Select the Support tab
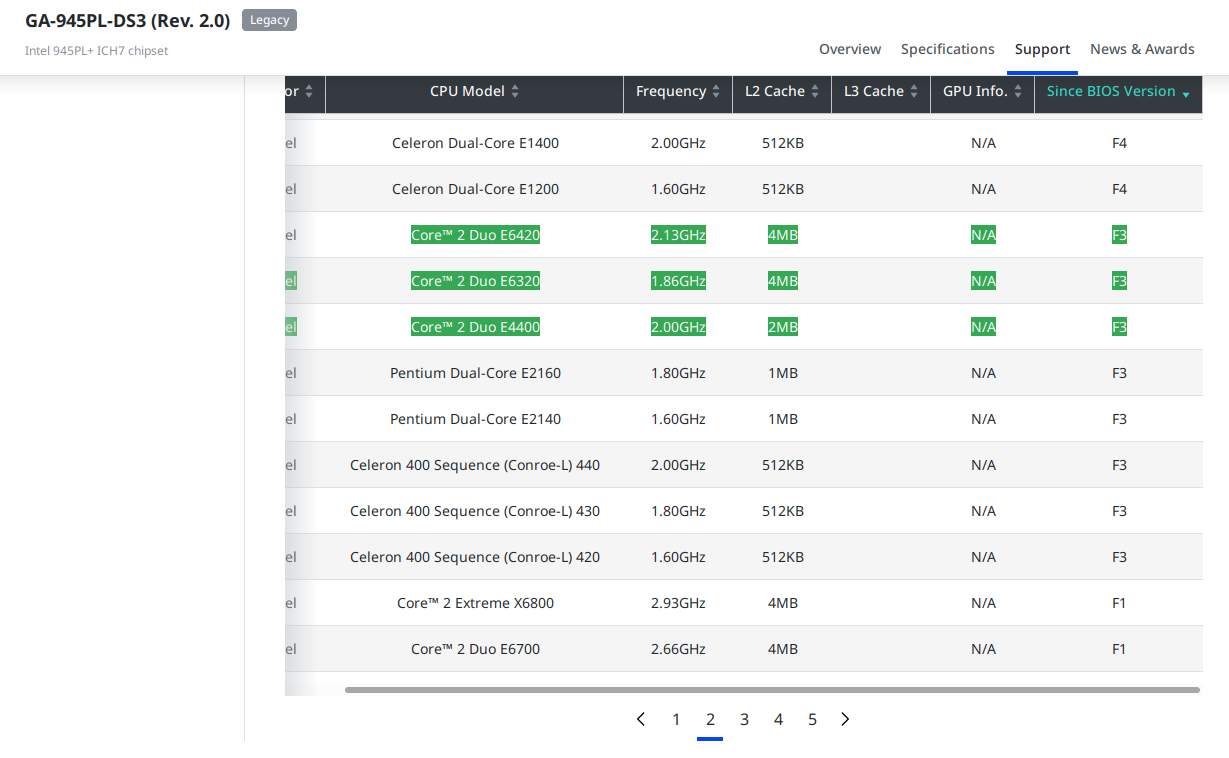This screenshot has width=1229, height=758. [x=1042, y=49]
